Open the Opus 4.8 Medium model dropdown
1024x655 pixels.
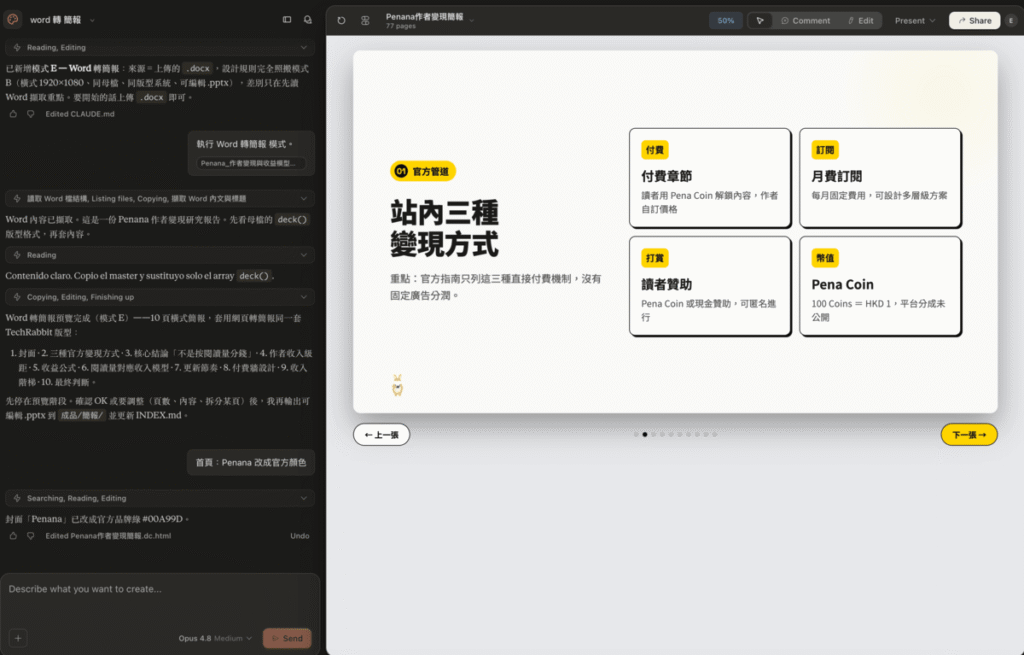[x=215, y=638]
